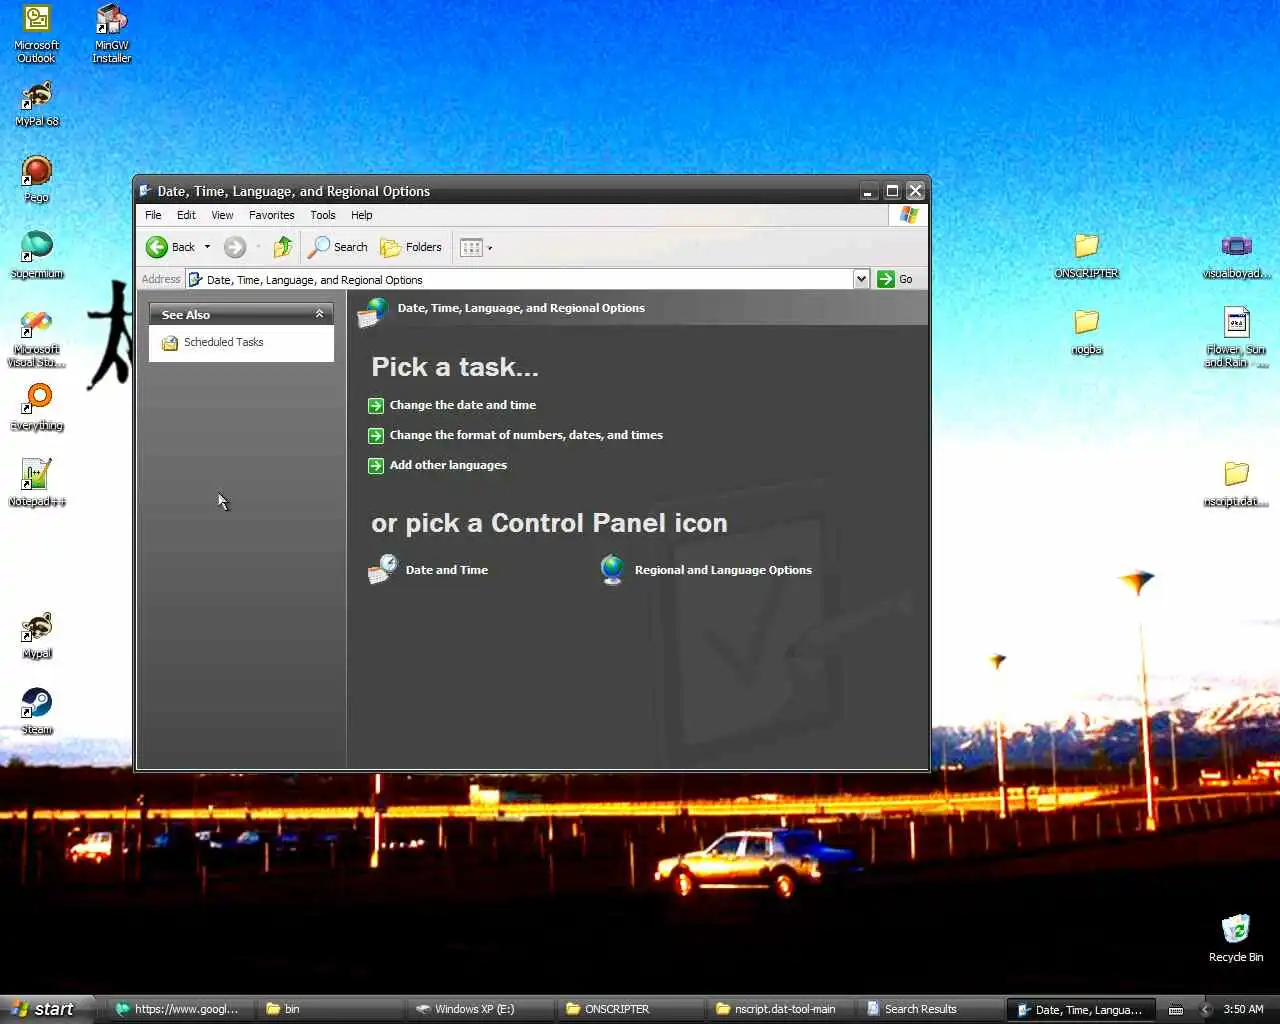
Task: Select Change the date and time
Action: 452,405
